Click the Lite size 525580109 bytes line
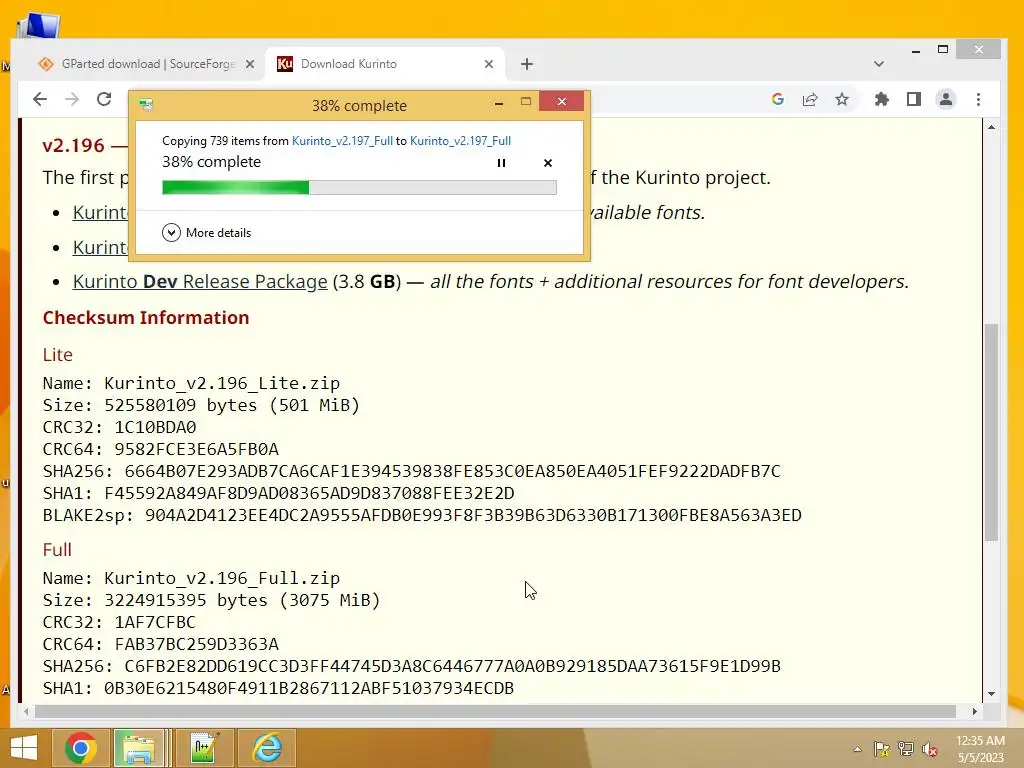This screenshot has width=1024, height=768. pyautogui.click(x=201, y=406)
